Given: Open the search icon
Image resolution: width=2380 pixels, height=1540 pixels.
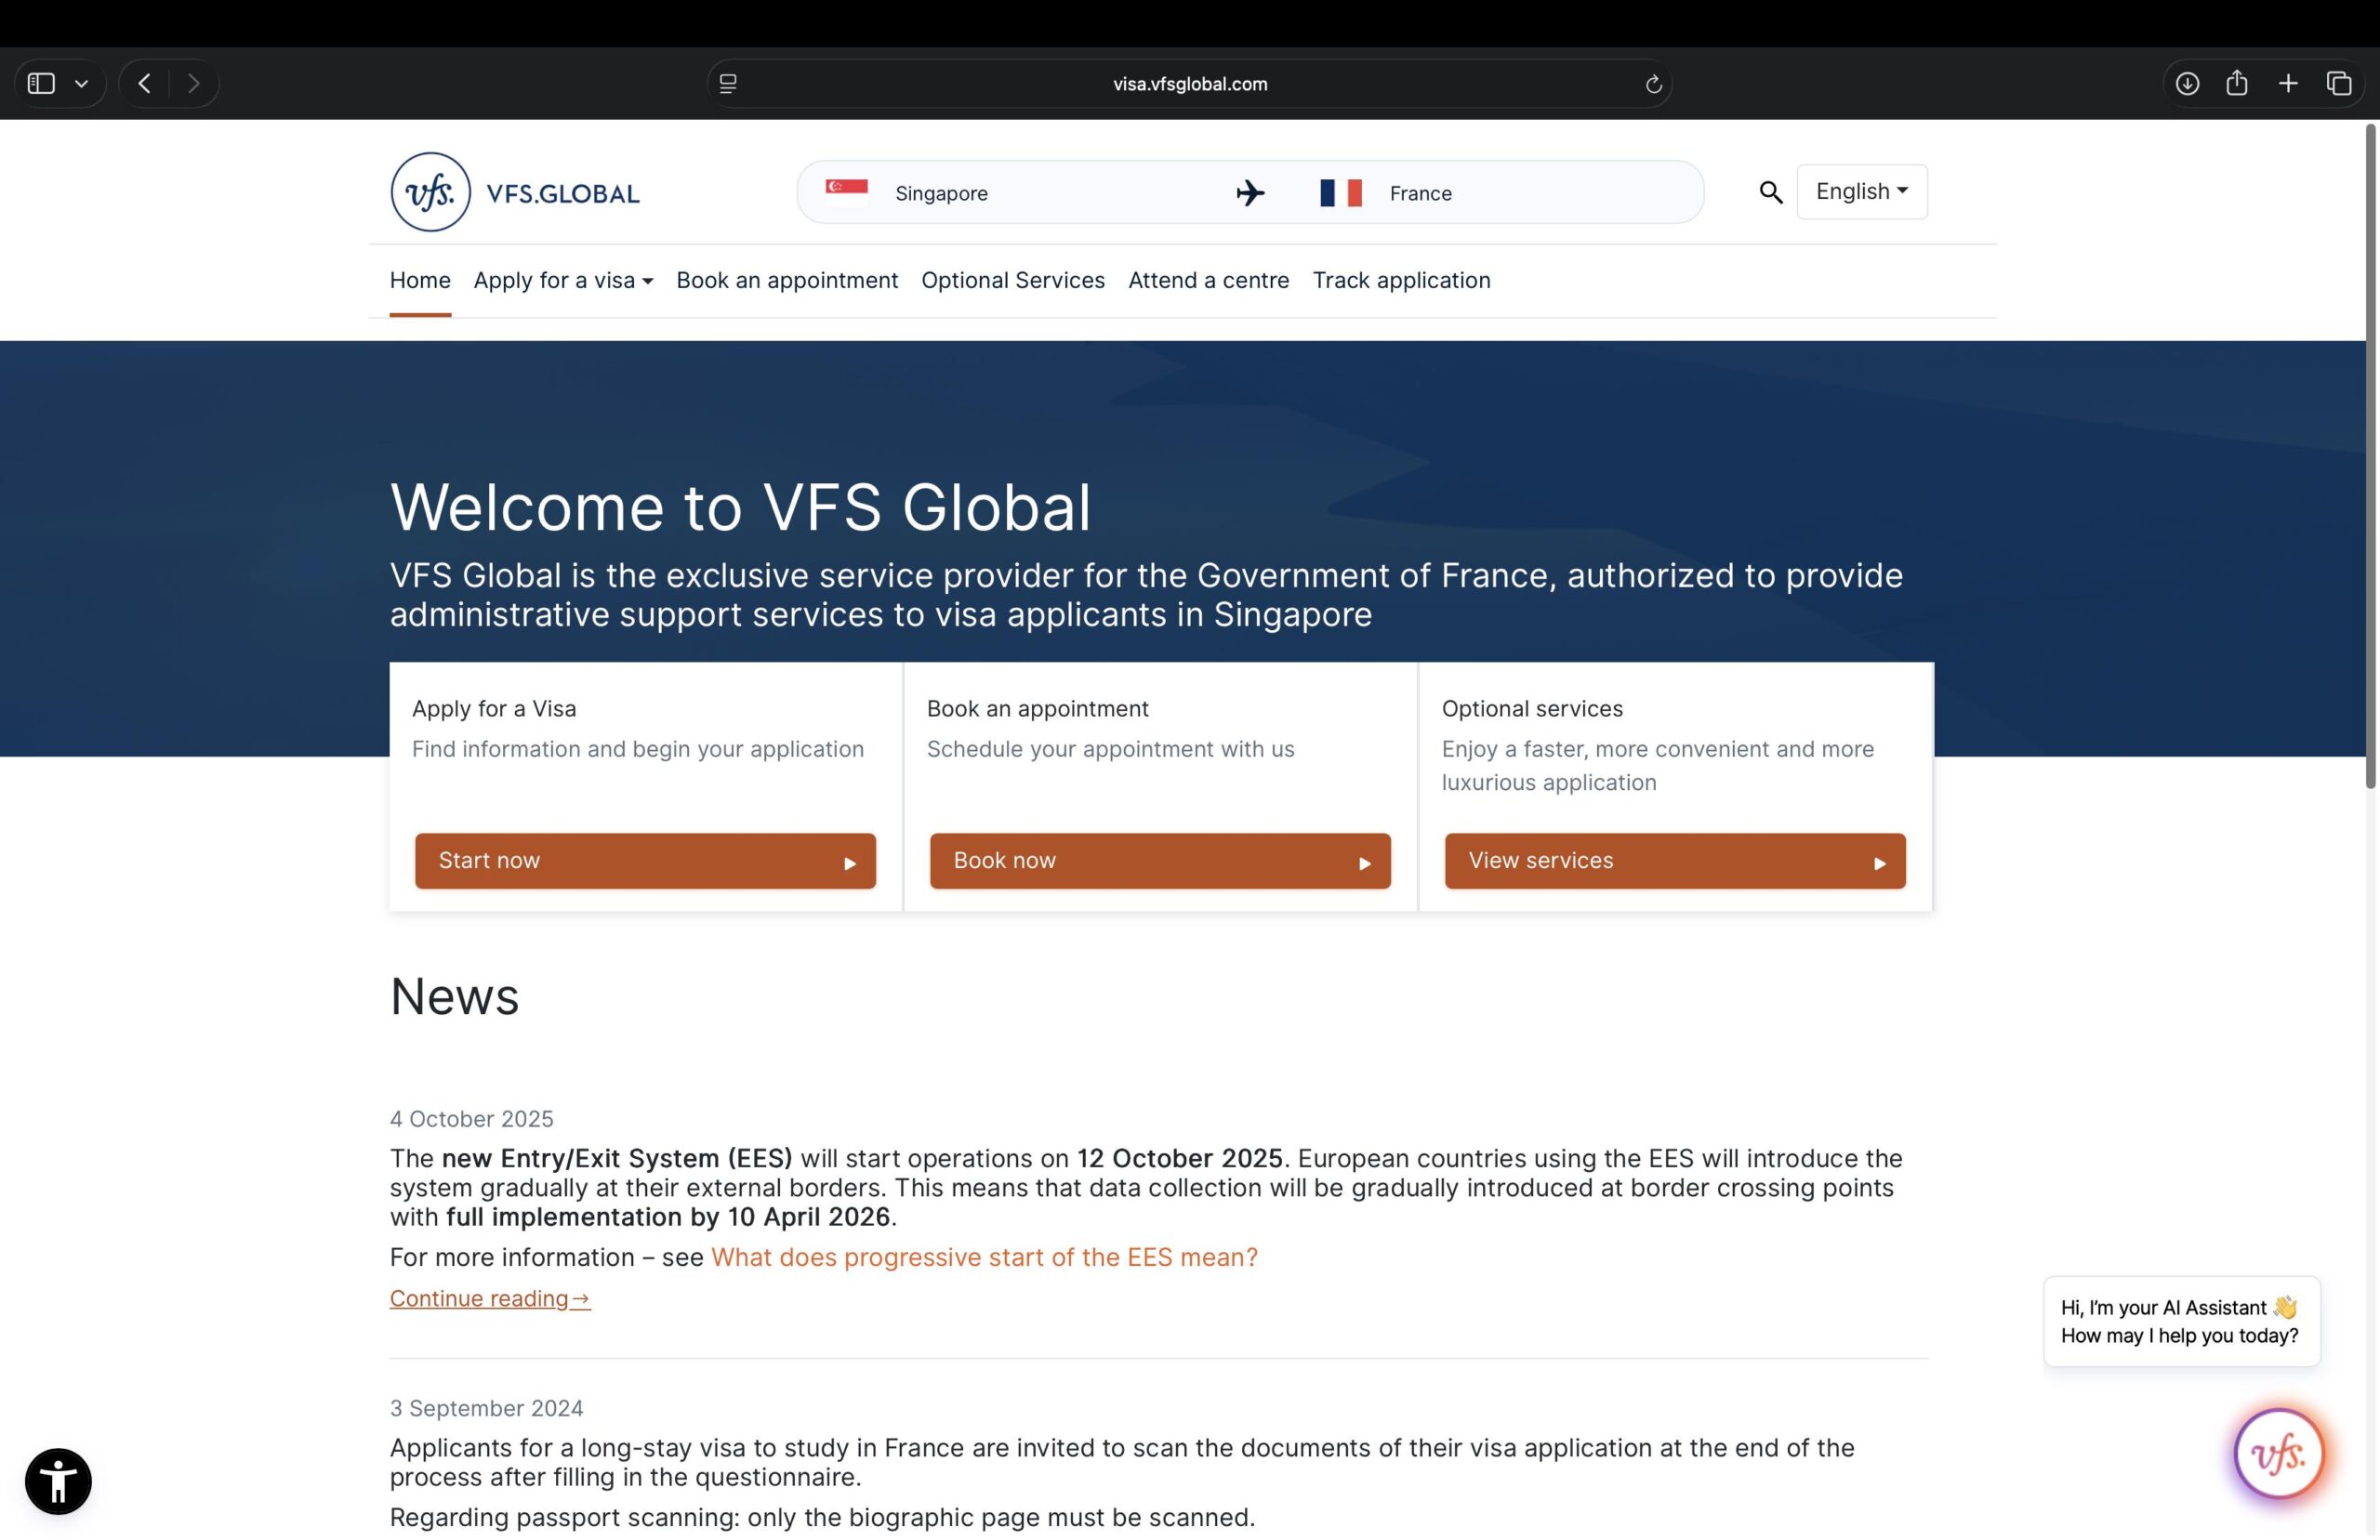Looking at the screenshot, I should pyautogui.click(x=1771, y=191).
